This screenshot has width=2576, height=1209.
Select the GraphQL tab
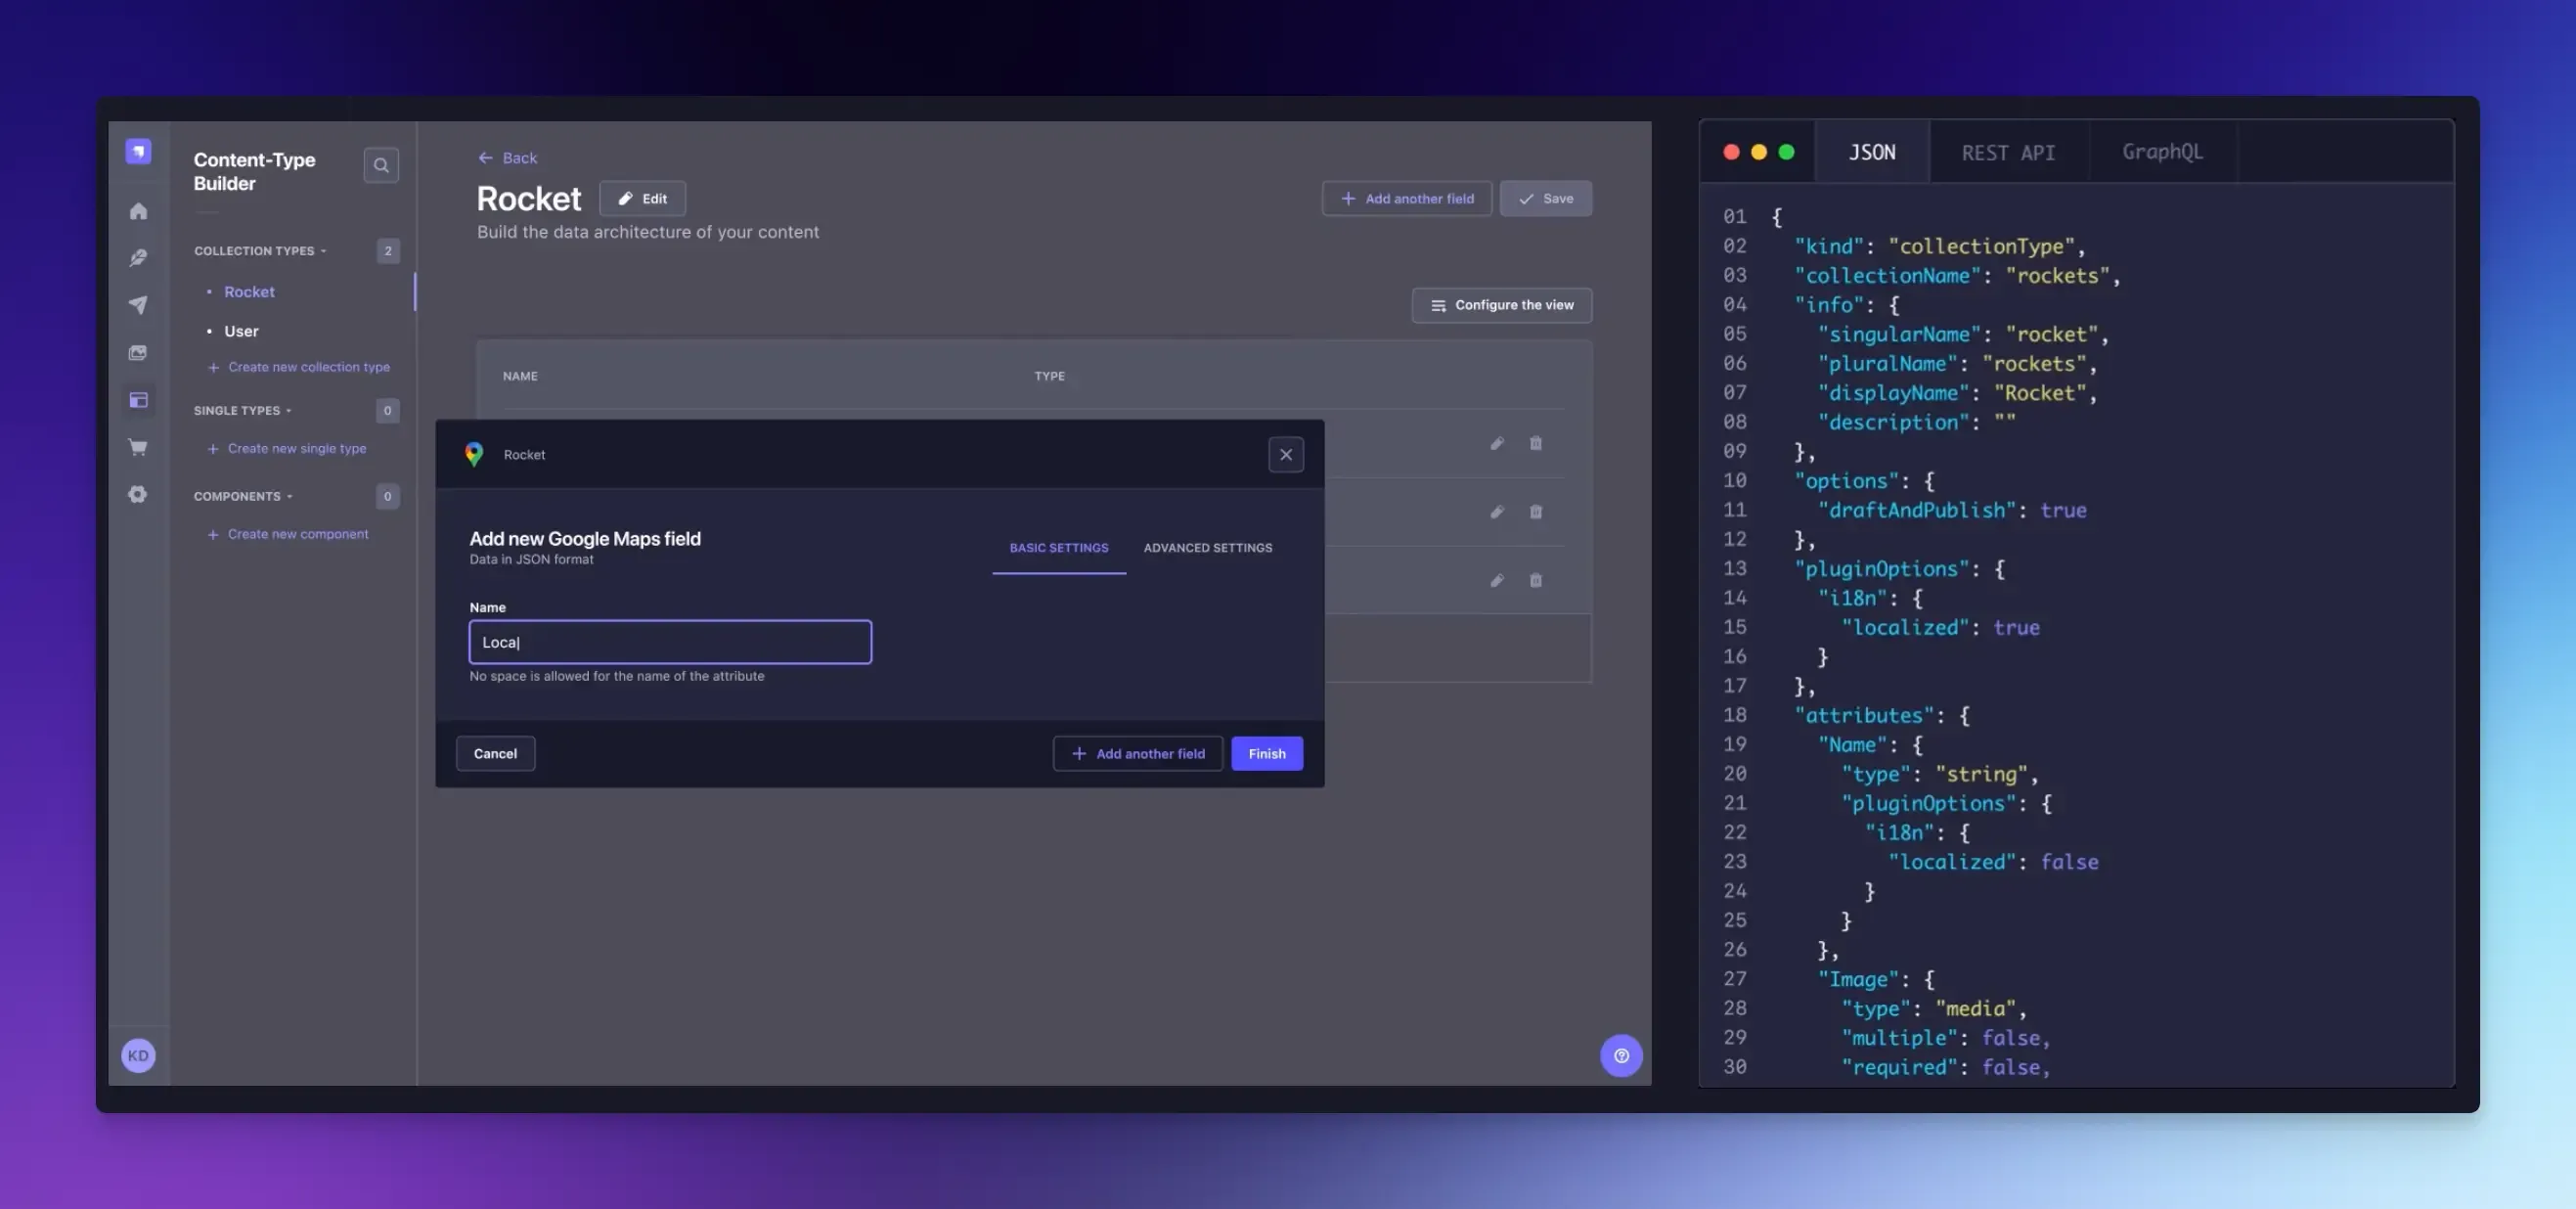point(2161,152)
